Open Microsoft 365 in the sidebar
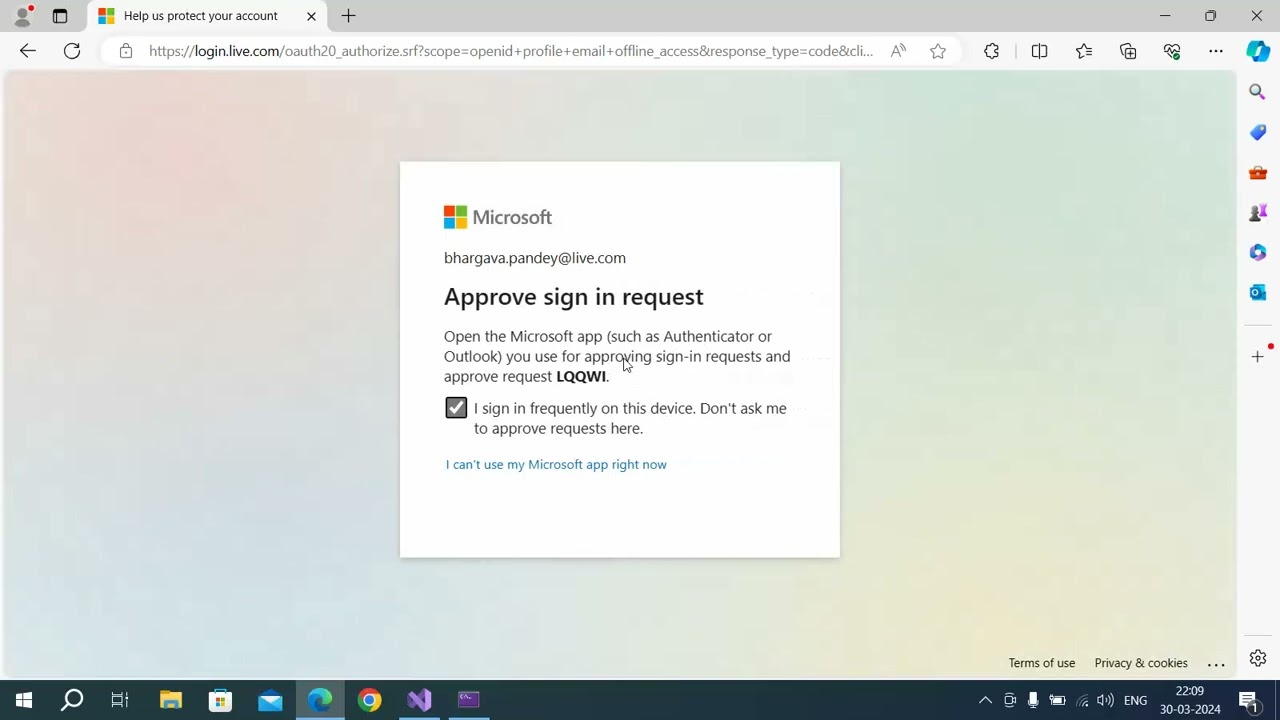The width and height of the screenshot is (1280, 720). [1258, 252]
